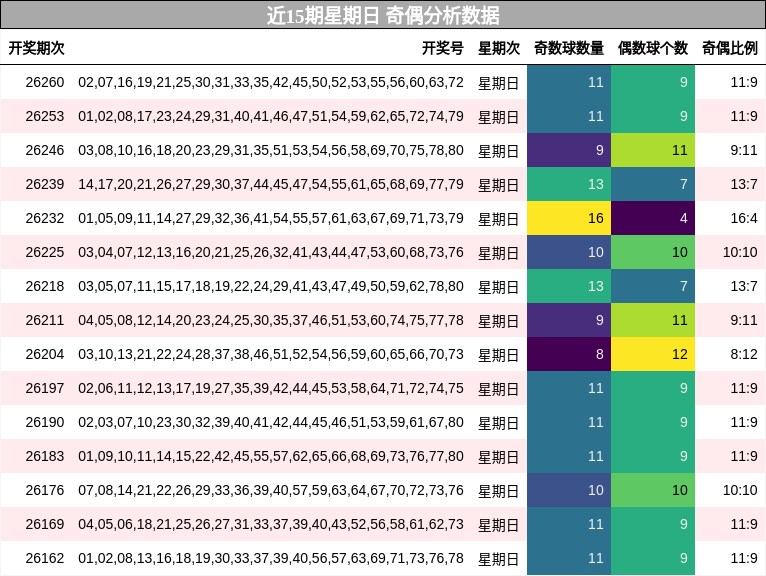Click odd count 9 in row 26246
766x576 pixels.
coord(569,150)
